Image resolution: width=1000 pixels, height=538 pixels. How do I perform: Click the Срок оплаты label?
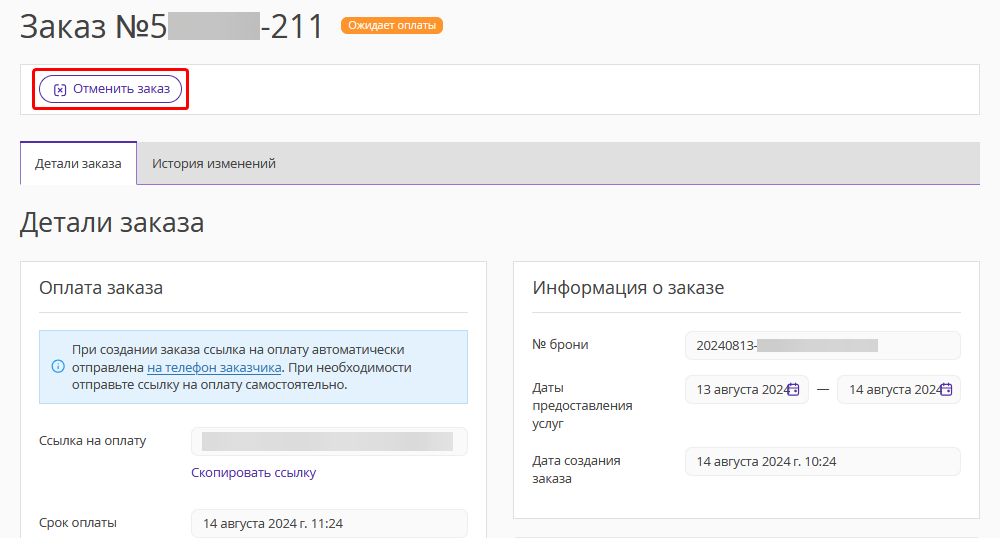(x=78, y=523)
